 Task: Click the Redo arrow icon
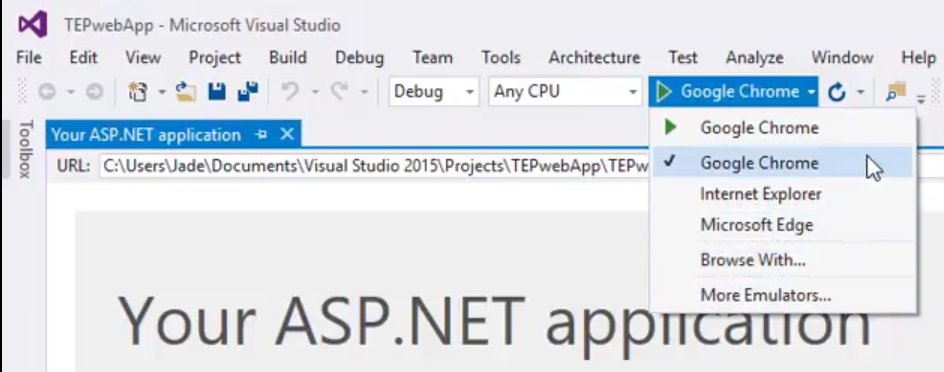click(x=340, y=91)
